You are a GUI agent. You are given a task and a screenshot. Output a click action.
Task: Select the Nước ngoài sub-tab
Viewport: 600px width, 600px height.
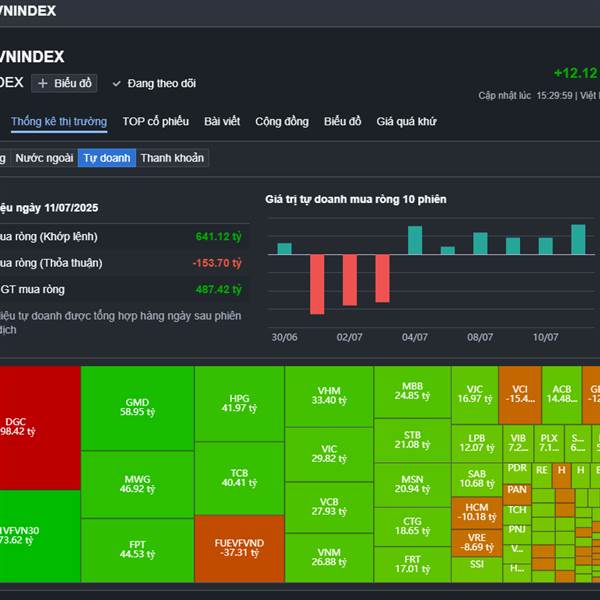[x=44, y=158]
